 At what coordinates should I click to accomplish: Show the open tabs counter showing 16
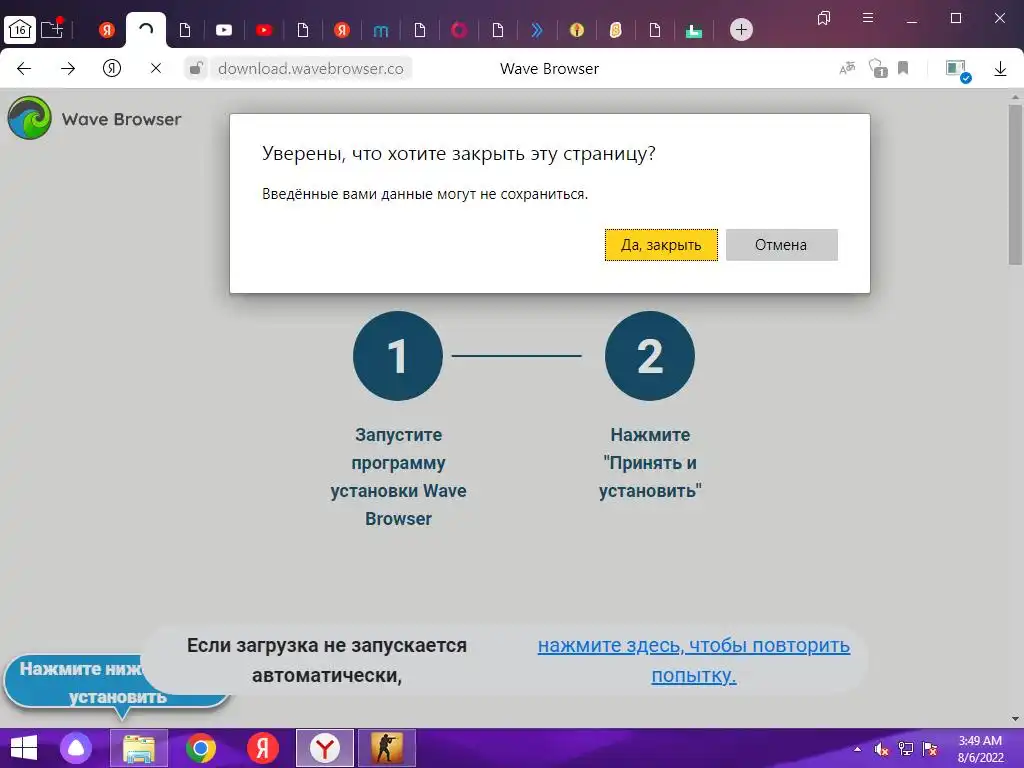pos(20,29)
